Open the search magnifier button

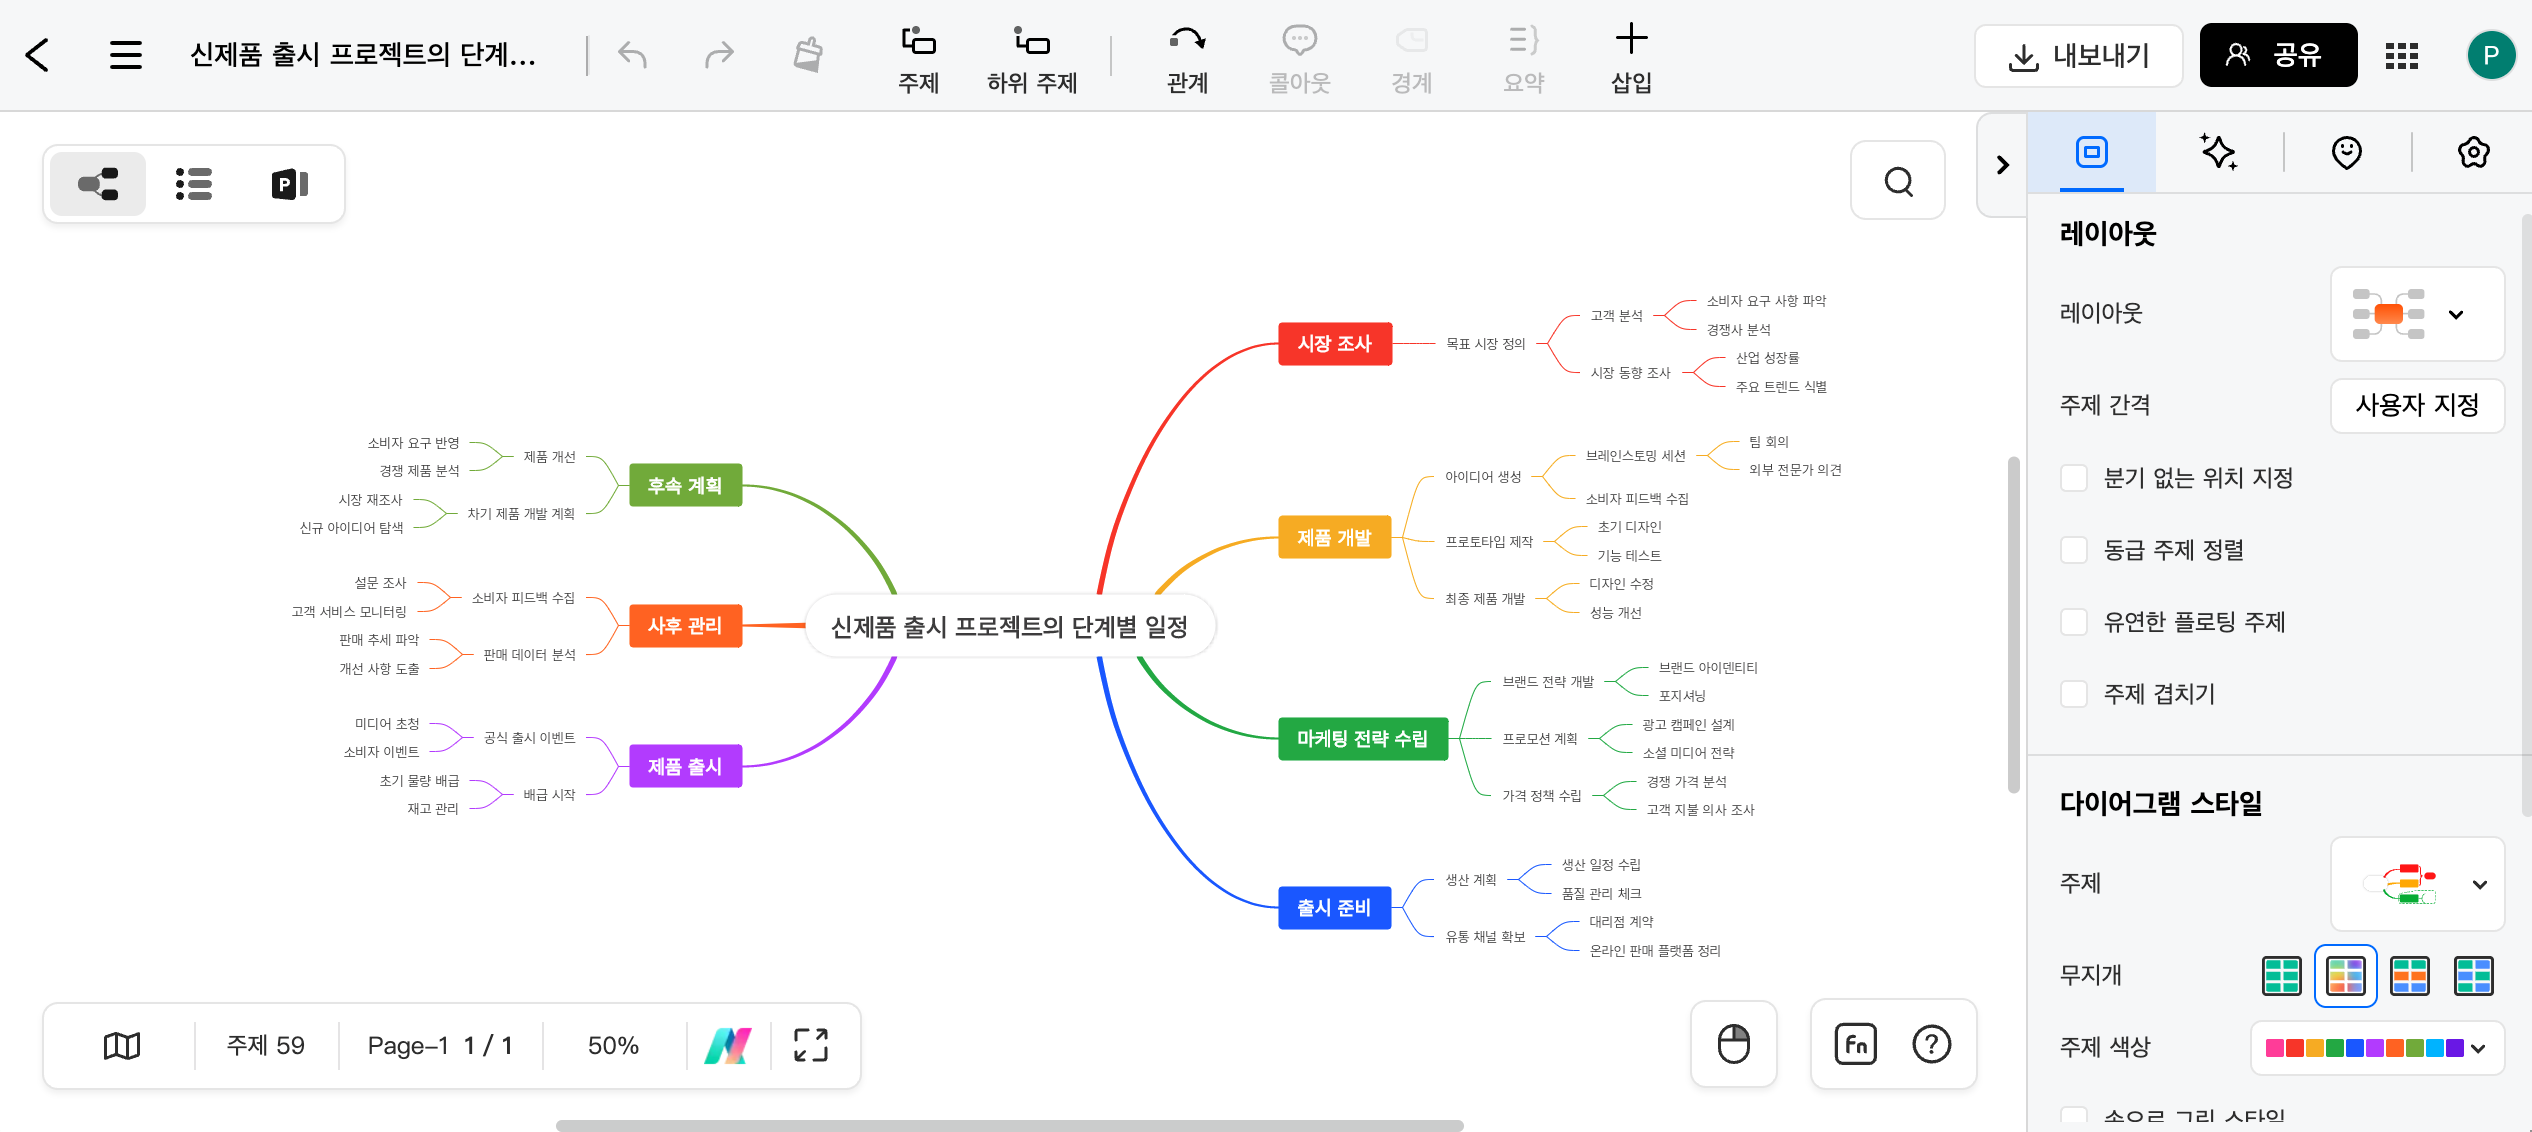(x=1898, y=181)
